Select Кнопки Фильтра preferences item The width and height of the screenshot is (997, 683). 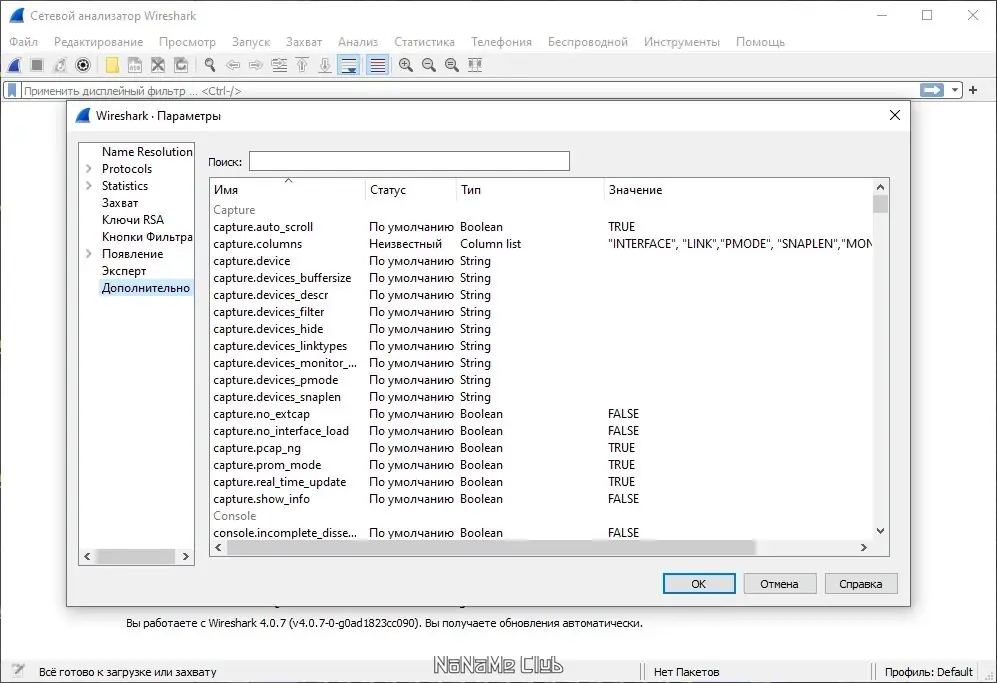coord(147,237)
